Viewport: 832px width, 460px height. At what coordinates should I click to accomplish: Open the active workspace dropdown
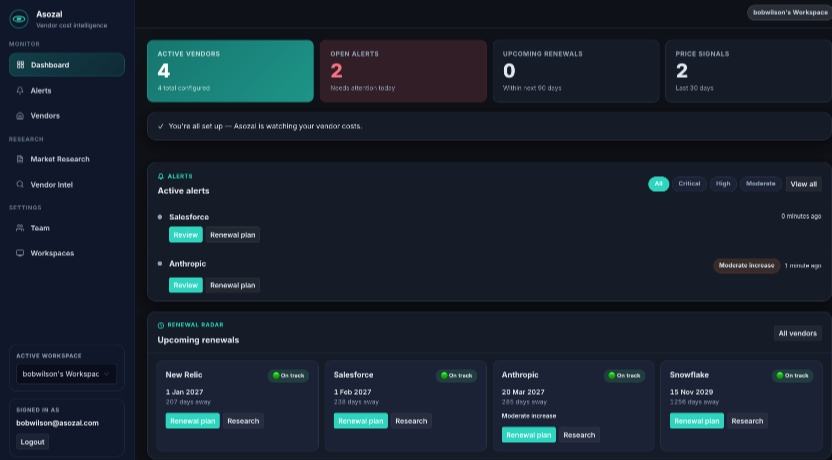66,374
